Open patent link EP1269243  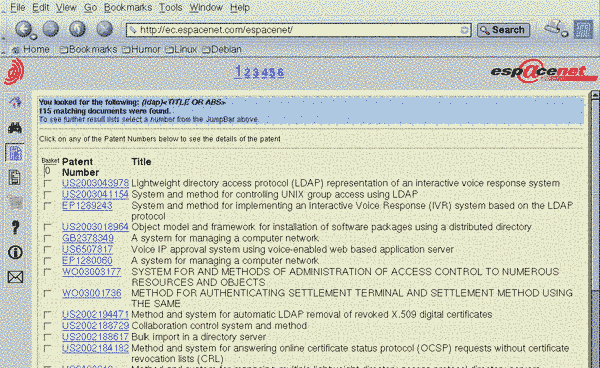[87, 206]
